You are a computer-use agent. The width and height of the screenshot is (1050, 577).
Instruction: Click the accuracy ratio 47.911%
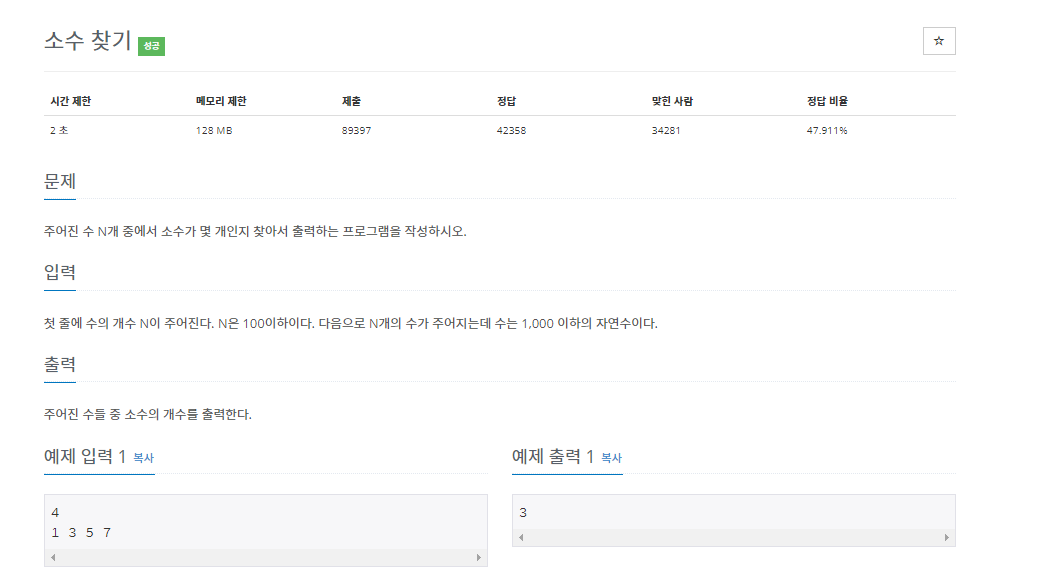[827, 131]
